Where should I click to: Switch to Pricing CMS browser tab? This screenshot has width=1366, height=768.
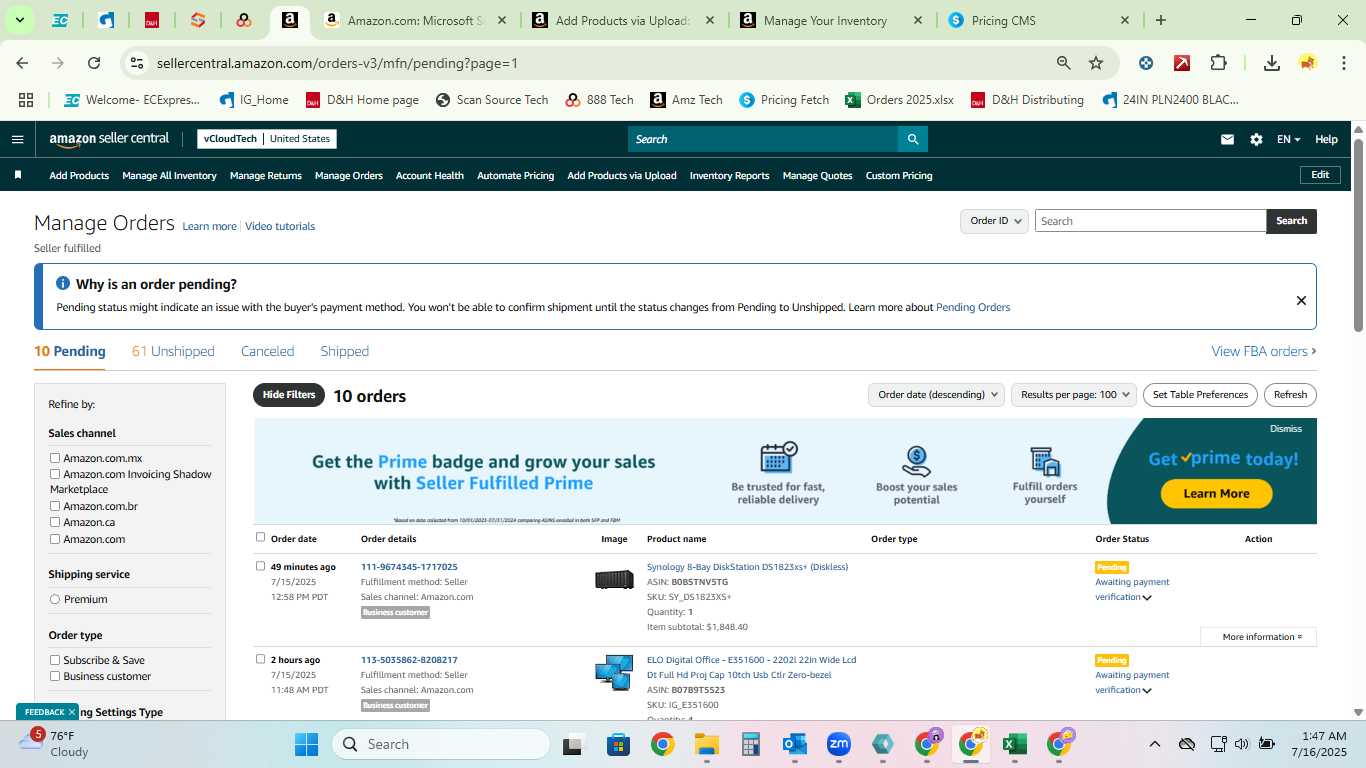coord(1040,20)
